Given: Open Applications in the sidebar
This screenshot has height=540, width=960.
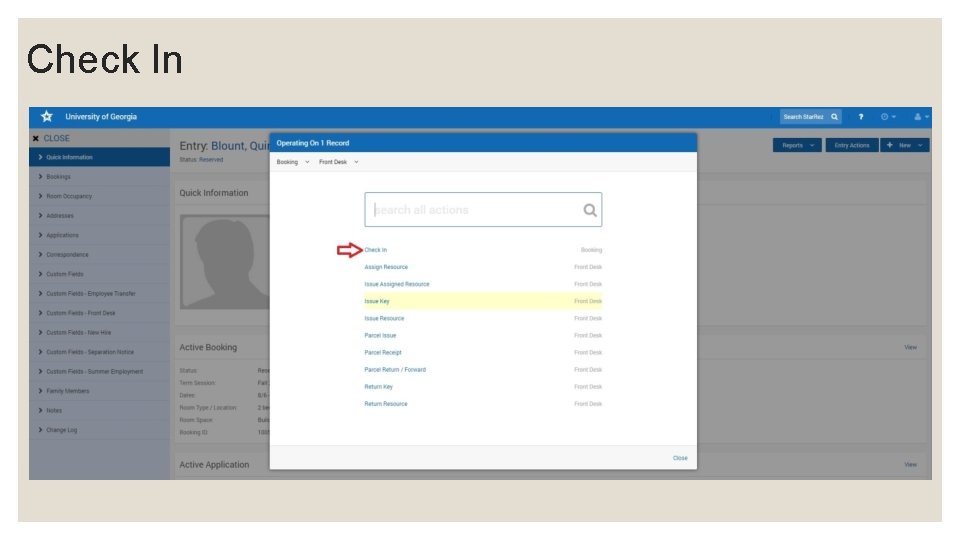Looking at the screenshot, I should (99, 235).
